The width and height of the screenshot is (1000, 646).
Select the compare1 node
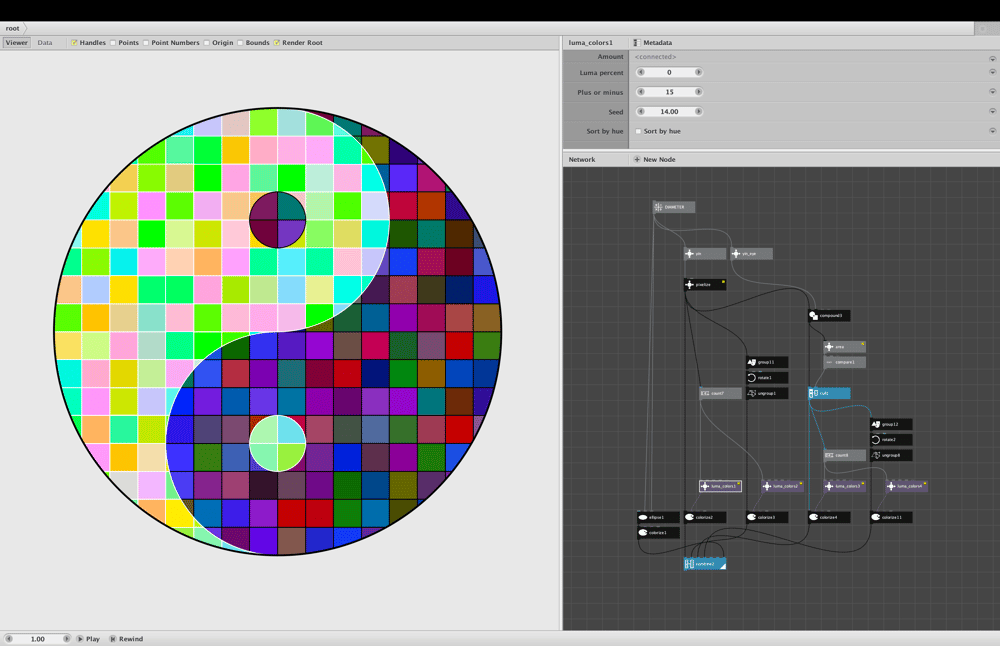(x=844, y=362)
